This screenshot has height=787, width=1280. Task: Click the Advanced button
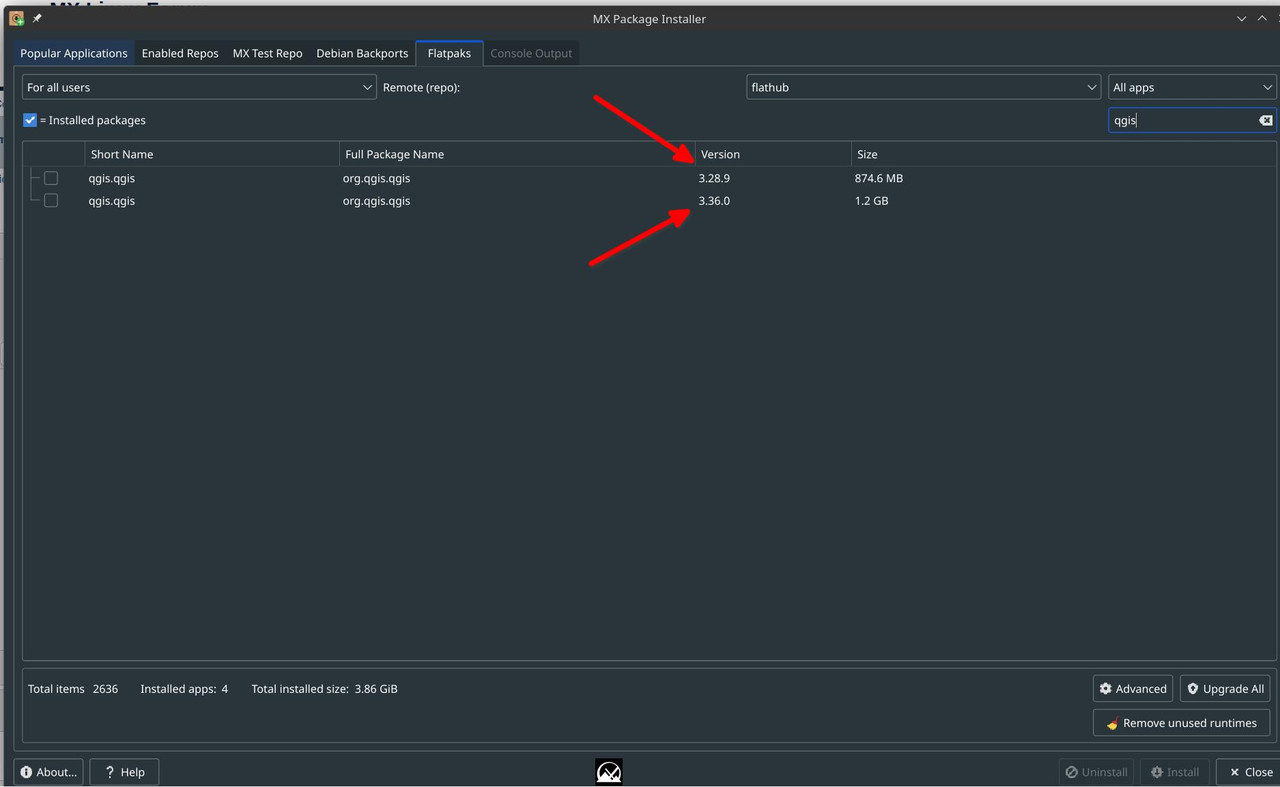pyautogui.click(x=1133, y=689)
